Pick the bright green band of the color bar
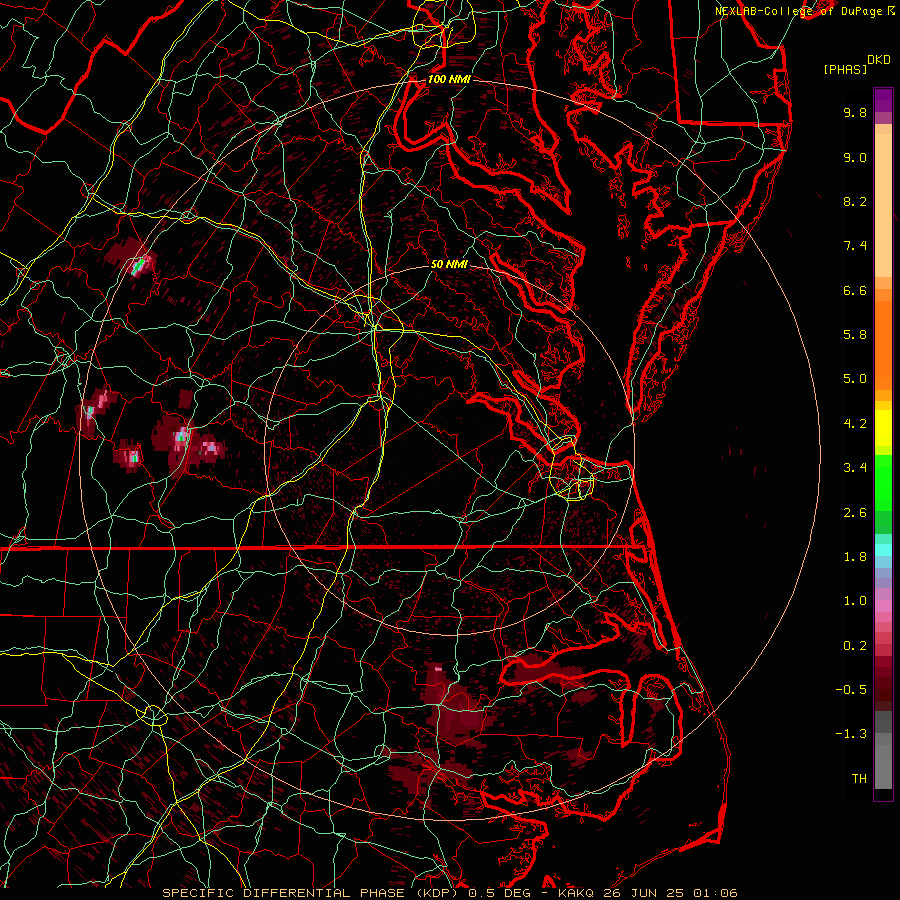Screen dimensions: 900x900 click(883, 483)
